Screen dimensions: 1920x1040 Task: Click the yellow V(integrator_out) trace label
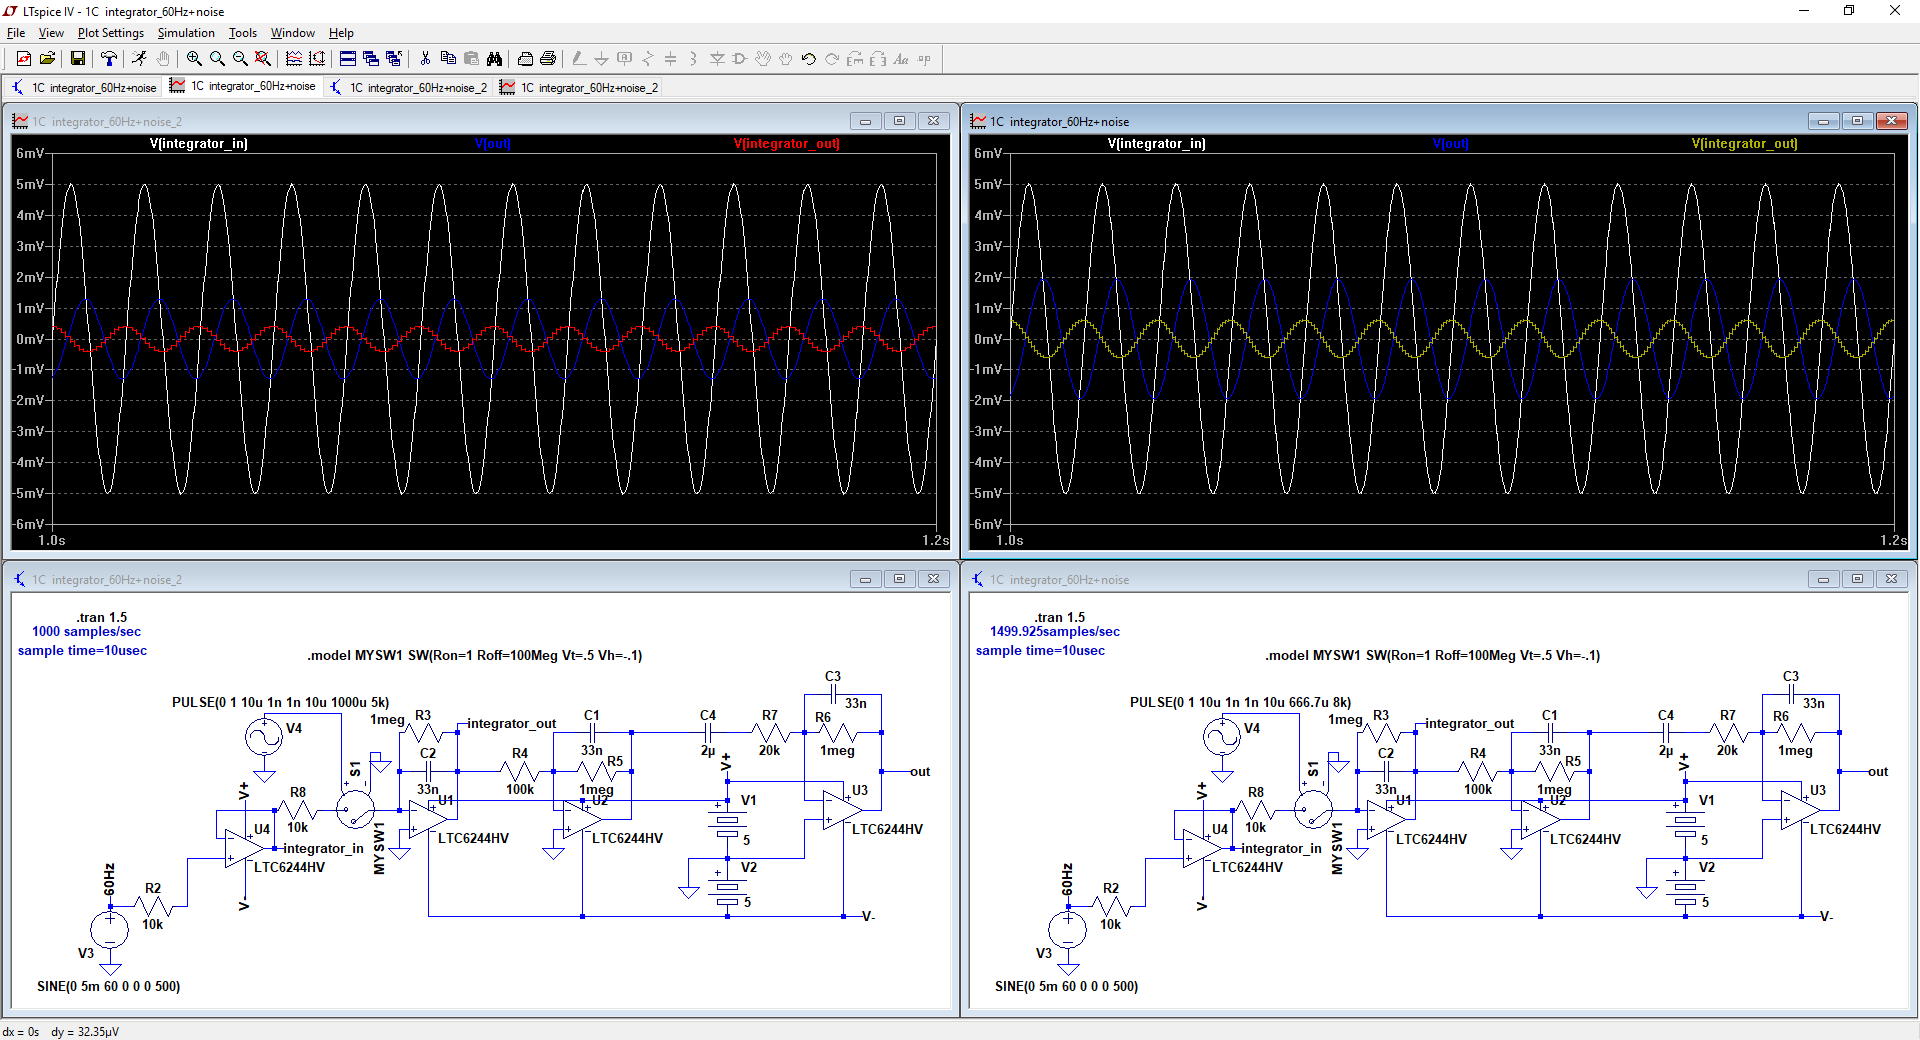coord(1745,144)
